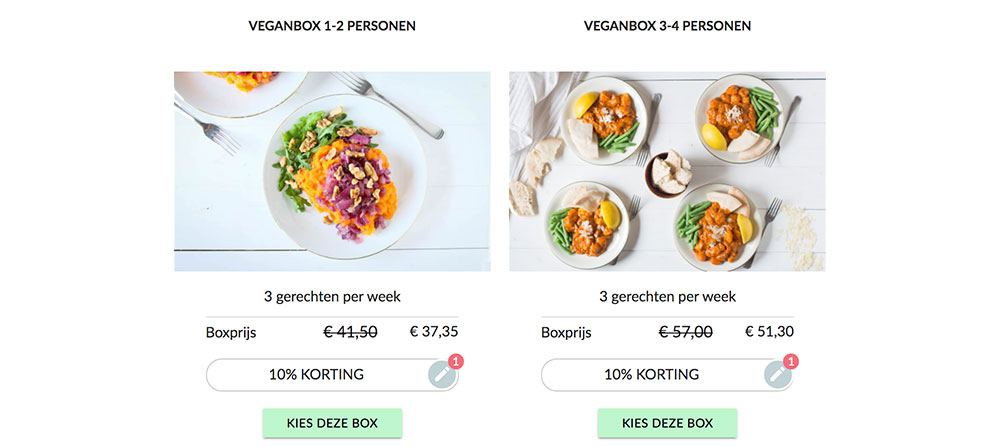The width and height of the screenshot is (1000, 447).
Task: Select the 10% korting field under 1-2 personen
Action: pos(316,375)
